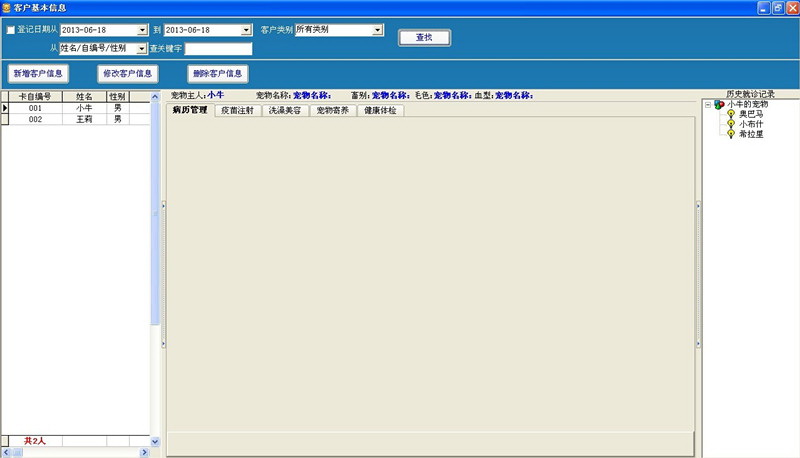Viewport: 800px width, 458px height.
Task: Switch to the 疫苗注射 tab
Action: click(238, 110)
